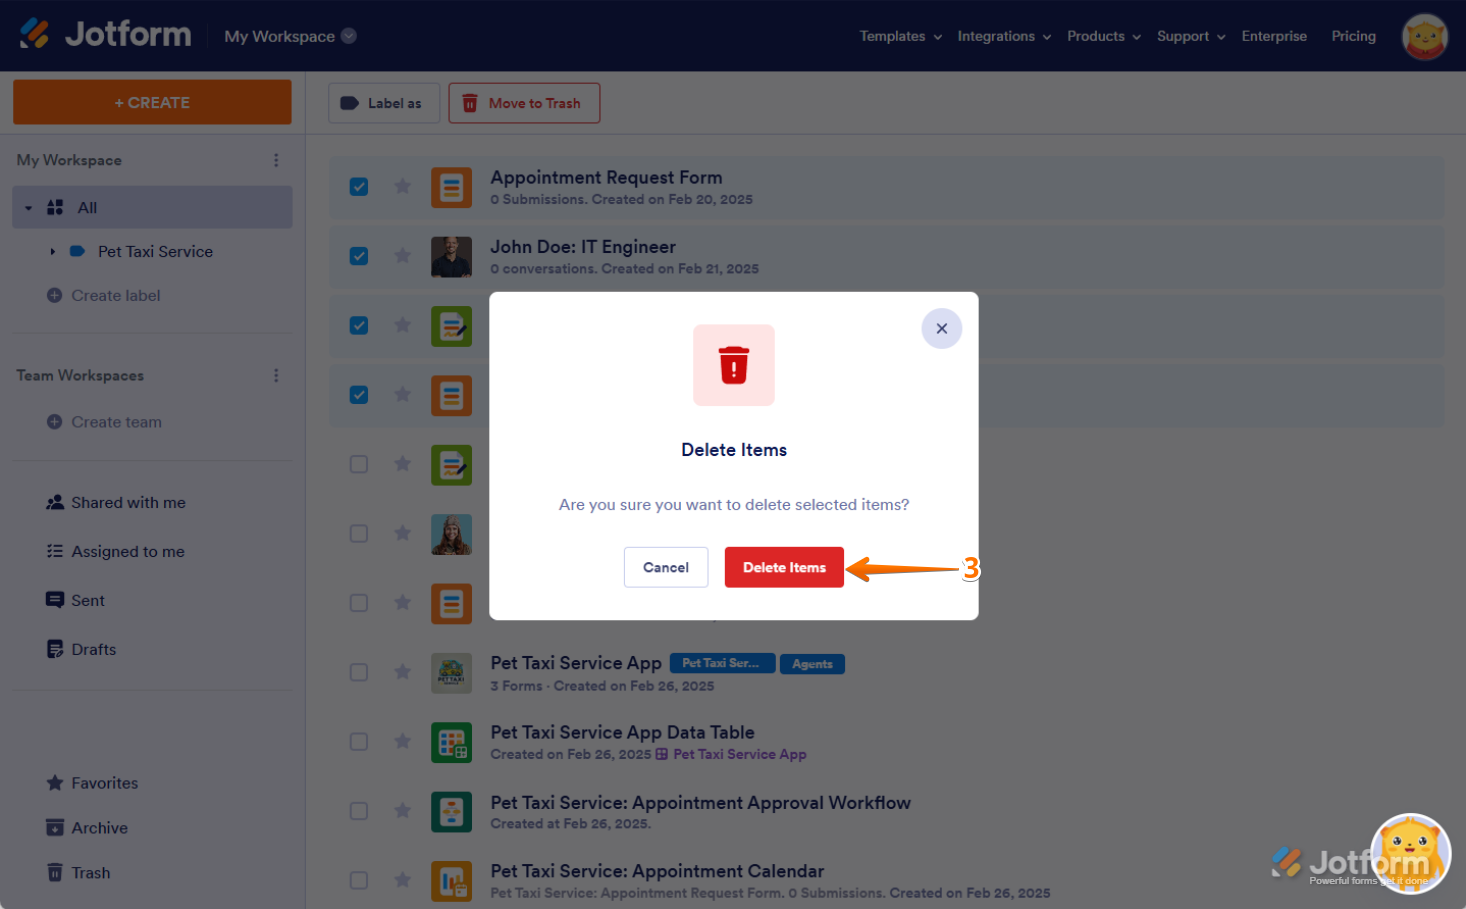Click the 'Pet Taxi Ser...' label tag

pos(722,664)
